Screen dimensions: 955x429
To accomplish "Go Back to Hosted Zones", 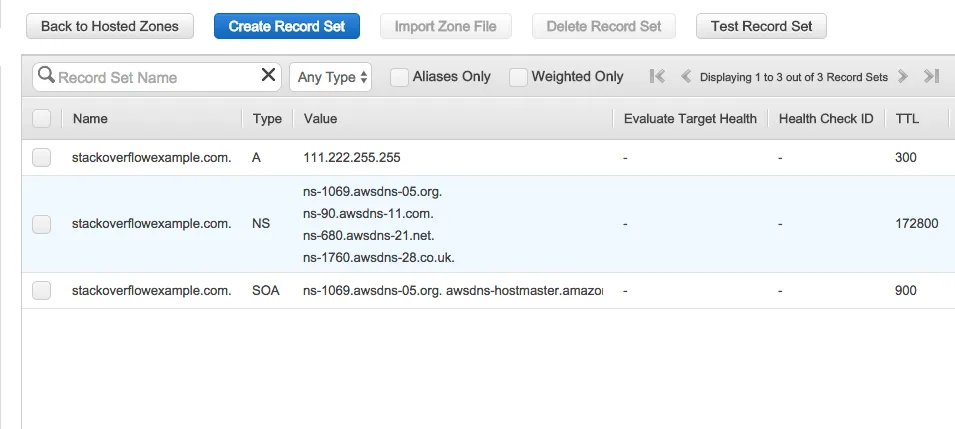I will 110,26.
